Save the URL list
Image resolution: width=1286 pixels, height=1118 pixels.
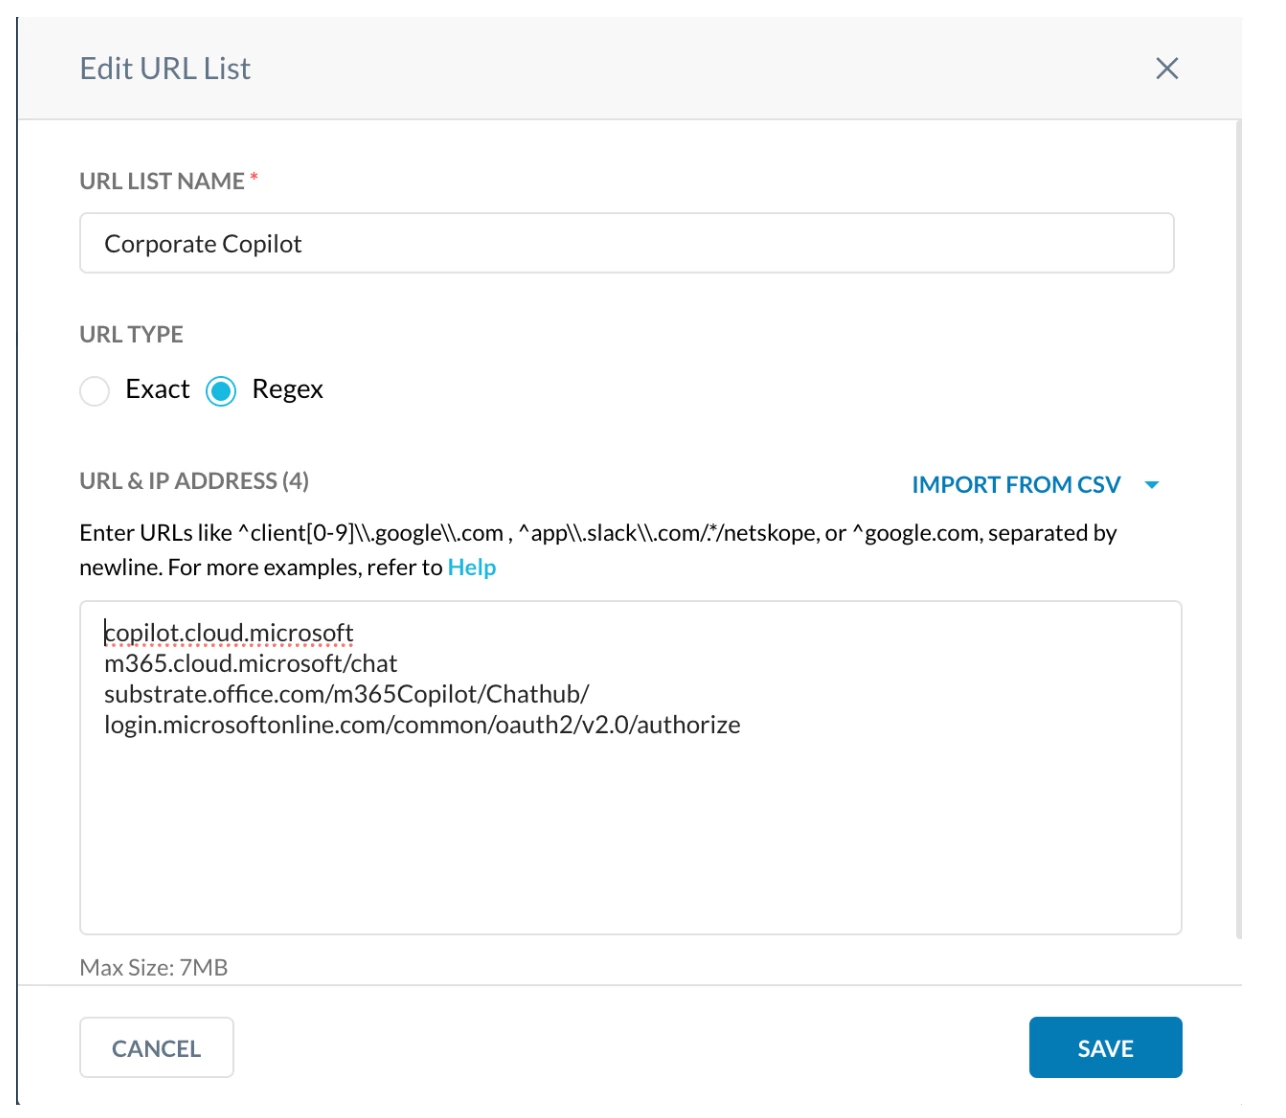pos(1105,1048)
